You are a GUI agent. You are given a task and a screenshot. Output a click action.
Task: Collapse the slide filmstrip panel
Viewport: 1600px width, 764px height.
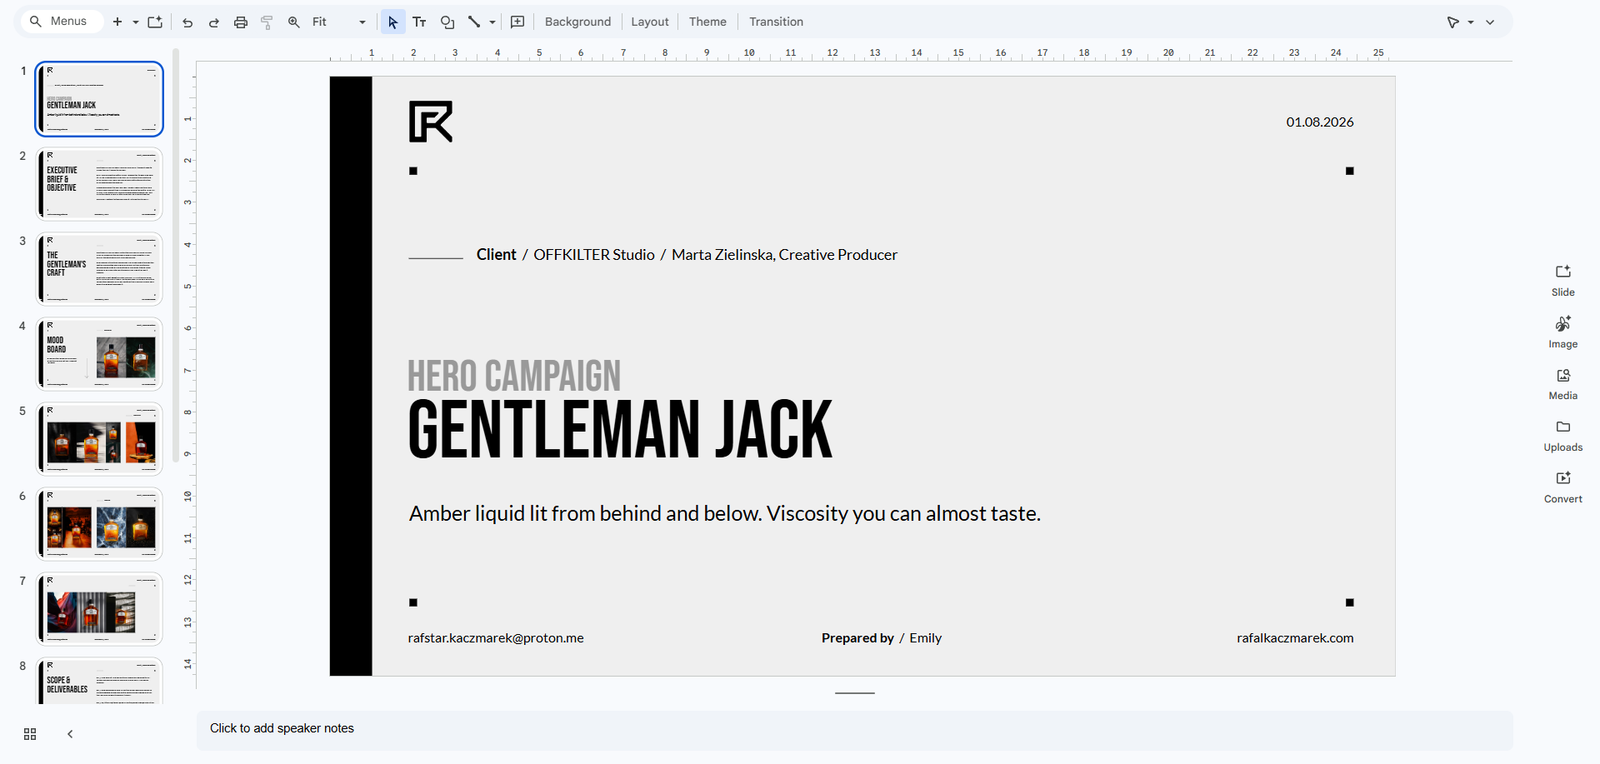point(70,734)
